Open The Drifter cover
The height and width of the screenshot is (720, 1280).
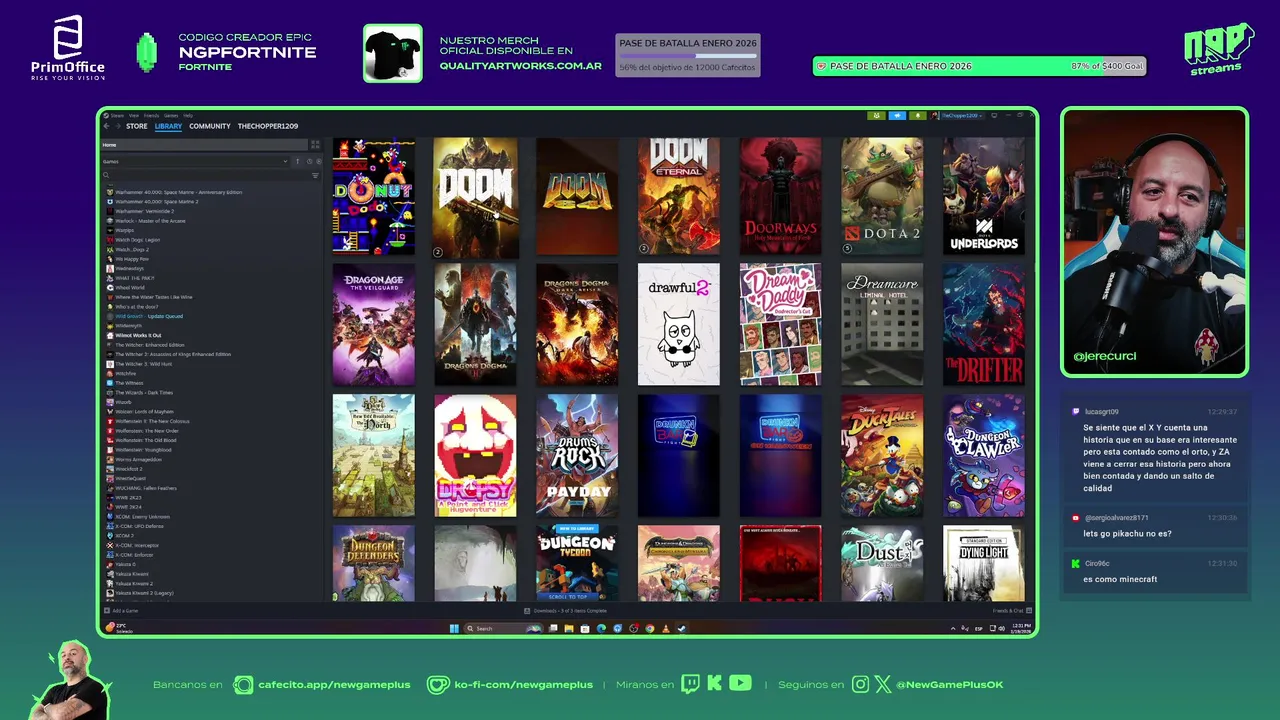pos(984,325)
